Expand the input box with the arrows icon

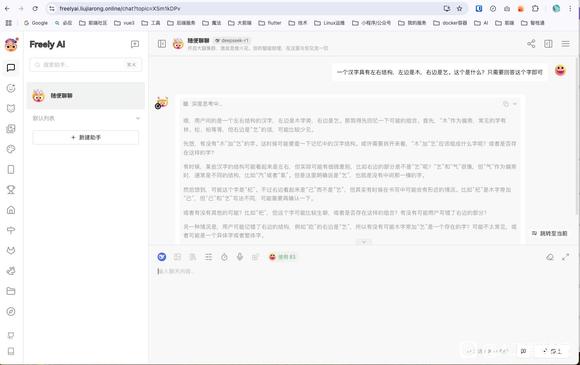(566, 257)
